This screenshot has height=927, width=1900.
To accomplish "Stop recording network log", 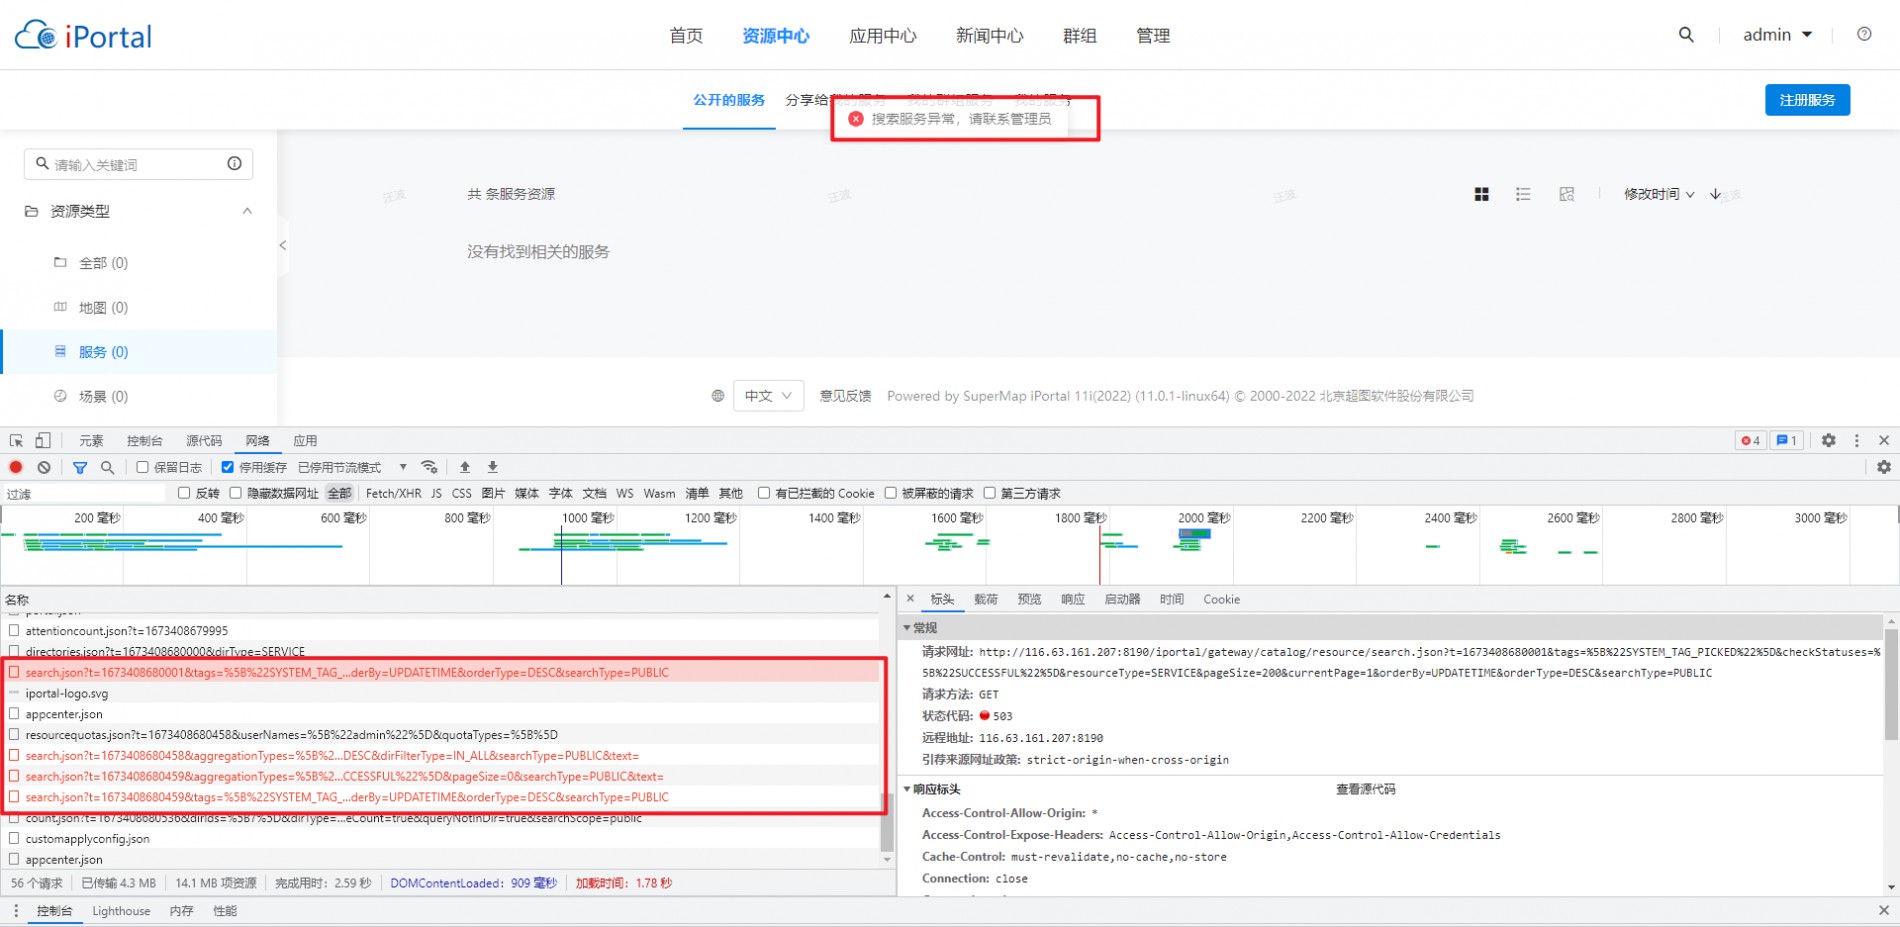I will tap(16, 467).
